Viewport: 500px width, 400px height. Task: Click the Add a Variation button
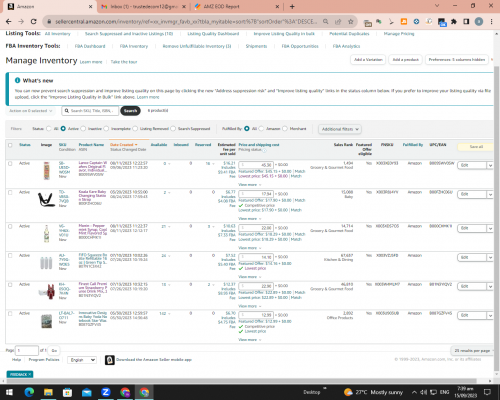368,60
